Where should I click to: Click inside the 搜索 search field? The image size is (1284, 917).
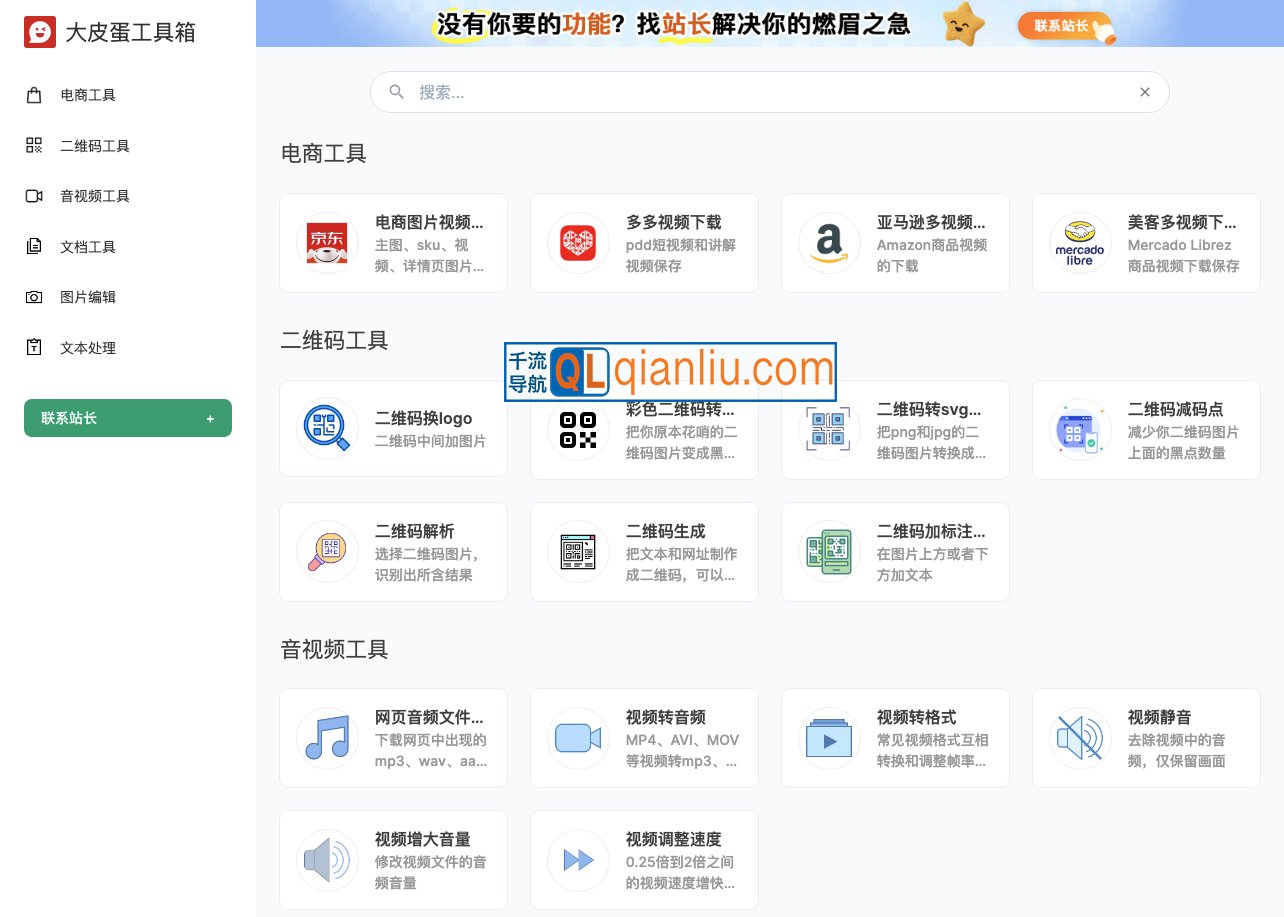[700, 91]
